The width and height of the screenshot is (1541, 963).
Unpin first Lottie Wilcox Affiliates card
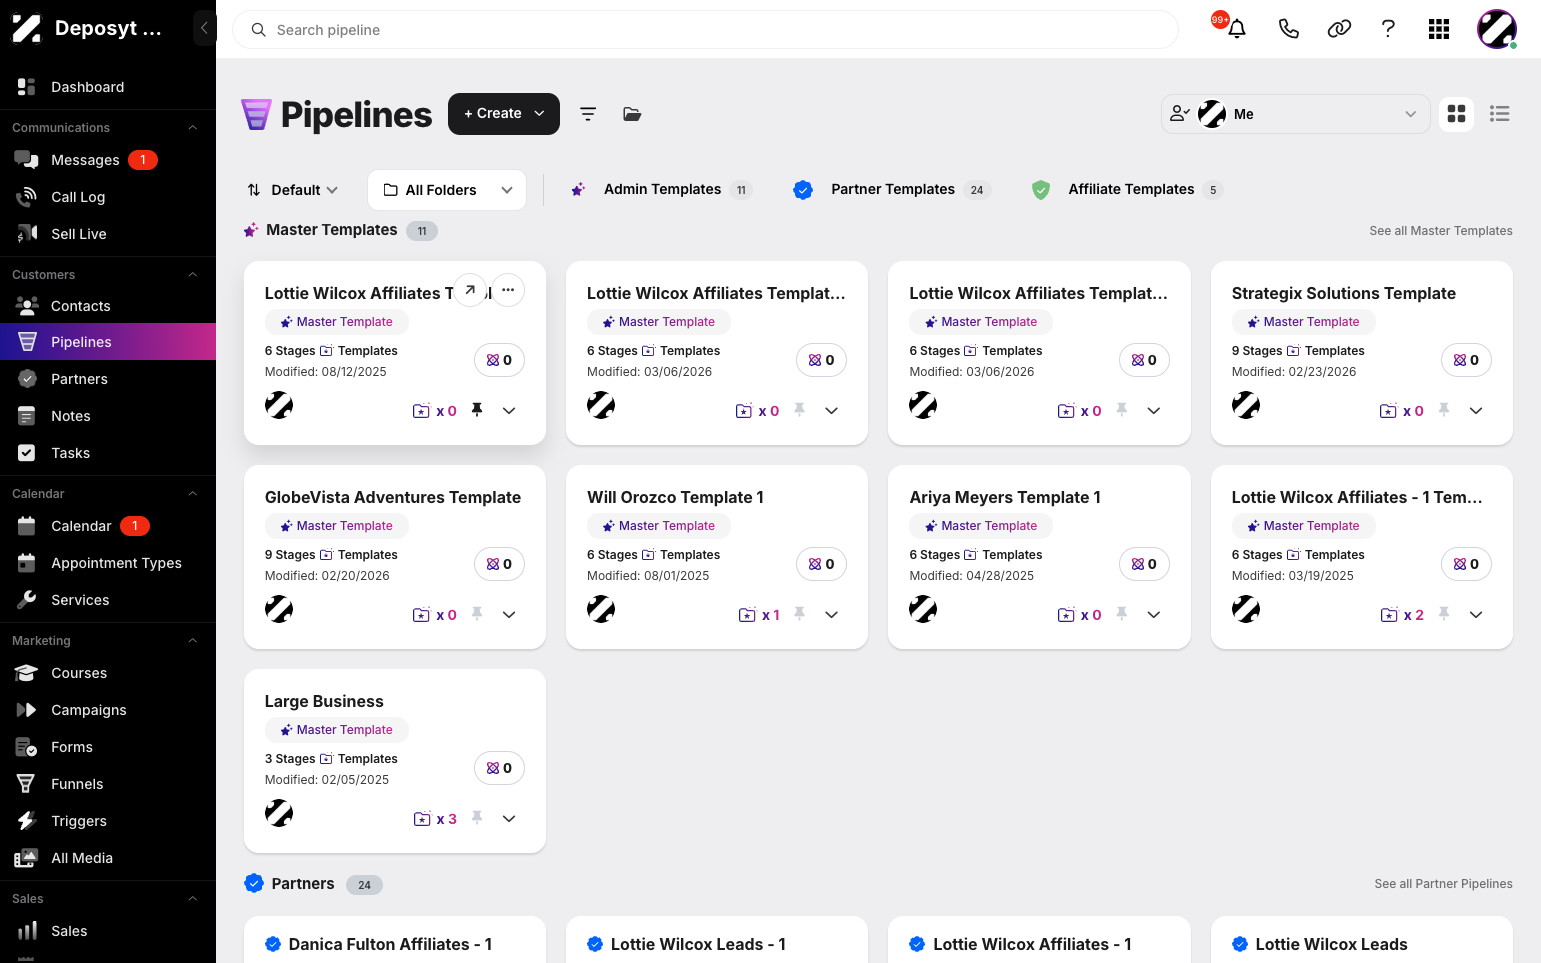point(477,410)
